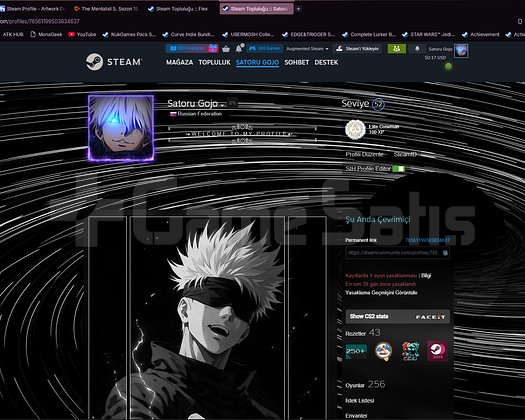Click the small avatar in the header corner
This screenshot has height=420, width=525.
pyautogui.click(x=461, y=51)
